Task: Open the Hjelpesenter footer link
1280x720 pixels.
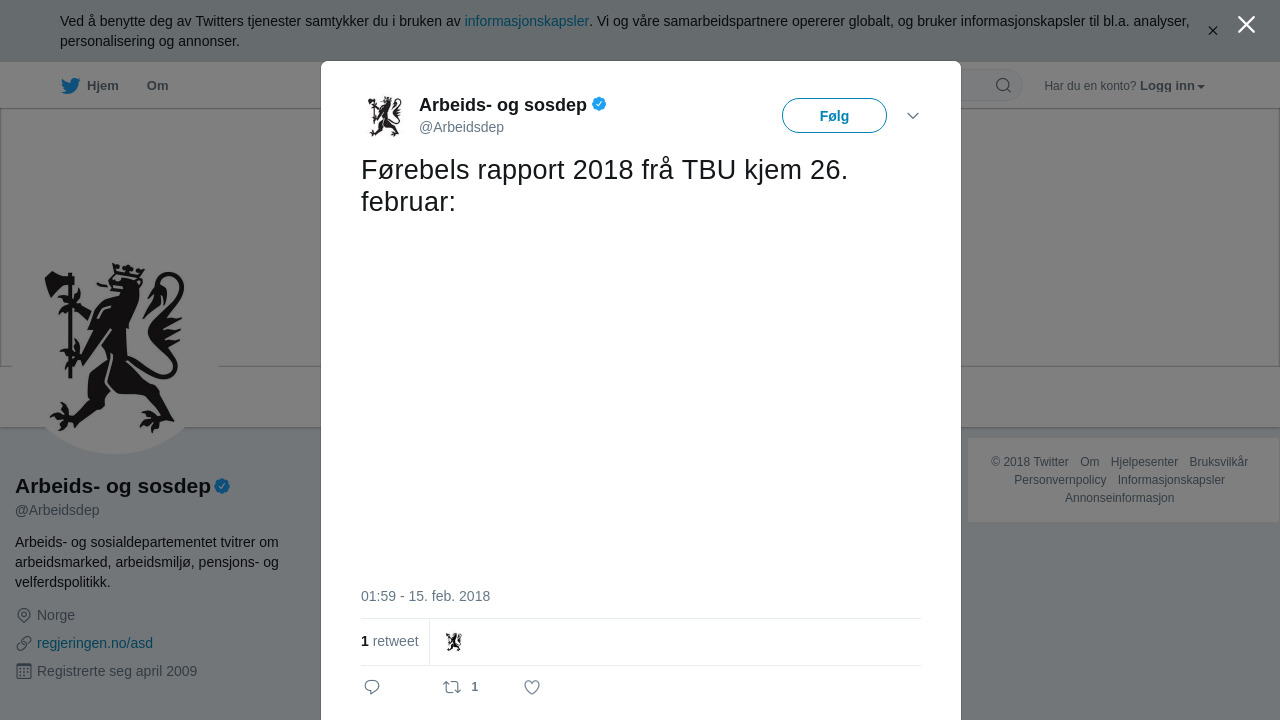Action: [1144, 462]
